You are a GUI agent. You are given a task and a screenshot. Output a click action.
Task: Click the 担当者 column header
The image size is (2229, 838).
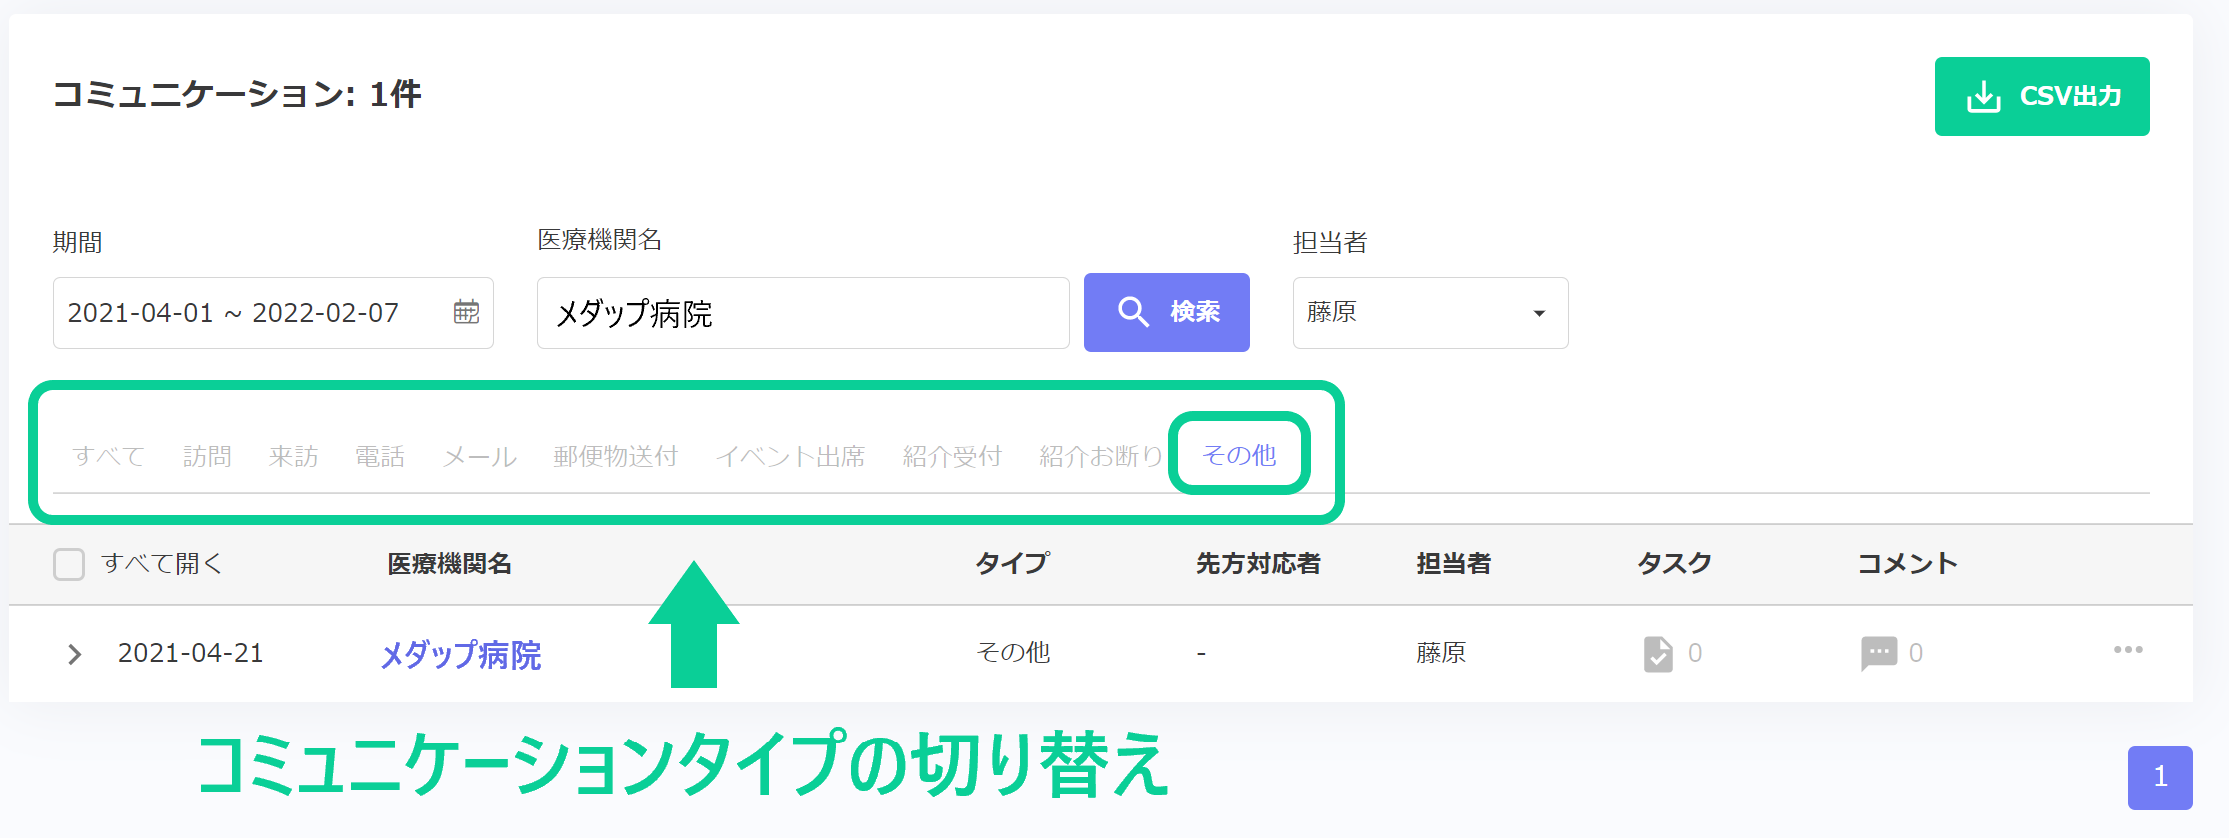(x=1453, y=564)
